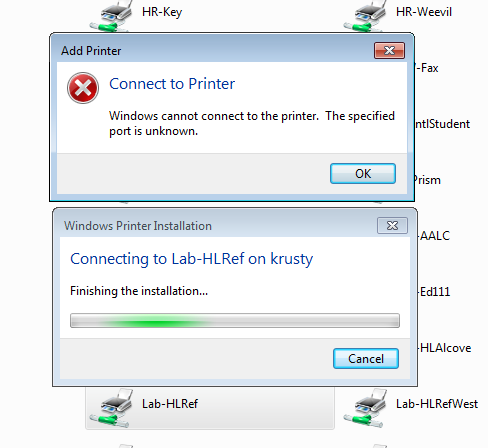Click the HR-Weevil printer label

click(x=424, y=12)
